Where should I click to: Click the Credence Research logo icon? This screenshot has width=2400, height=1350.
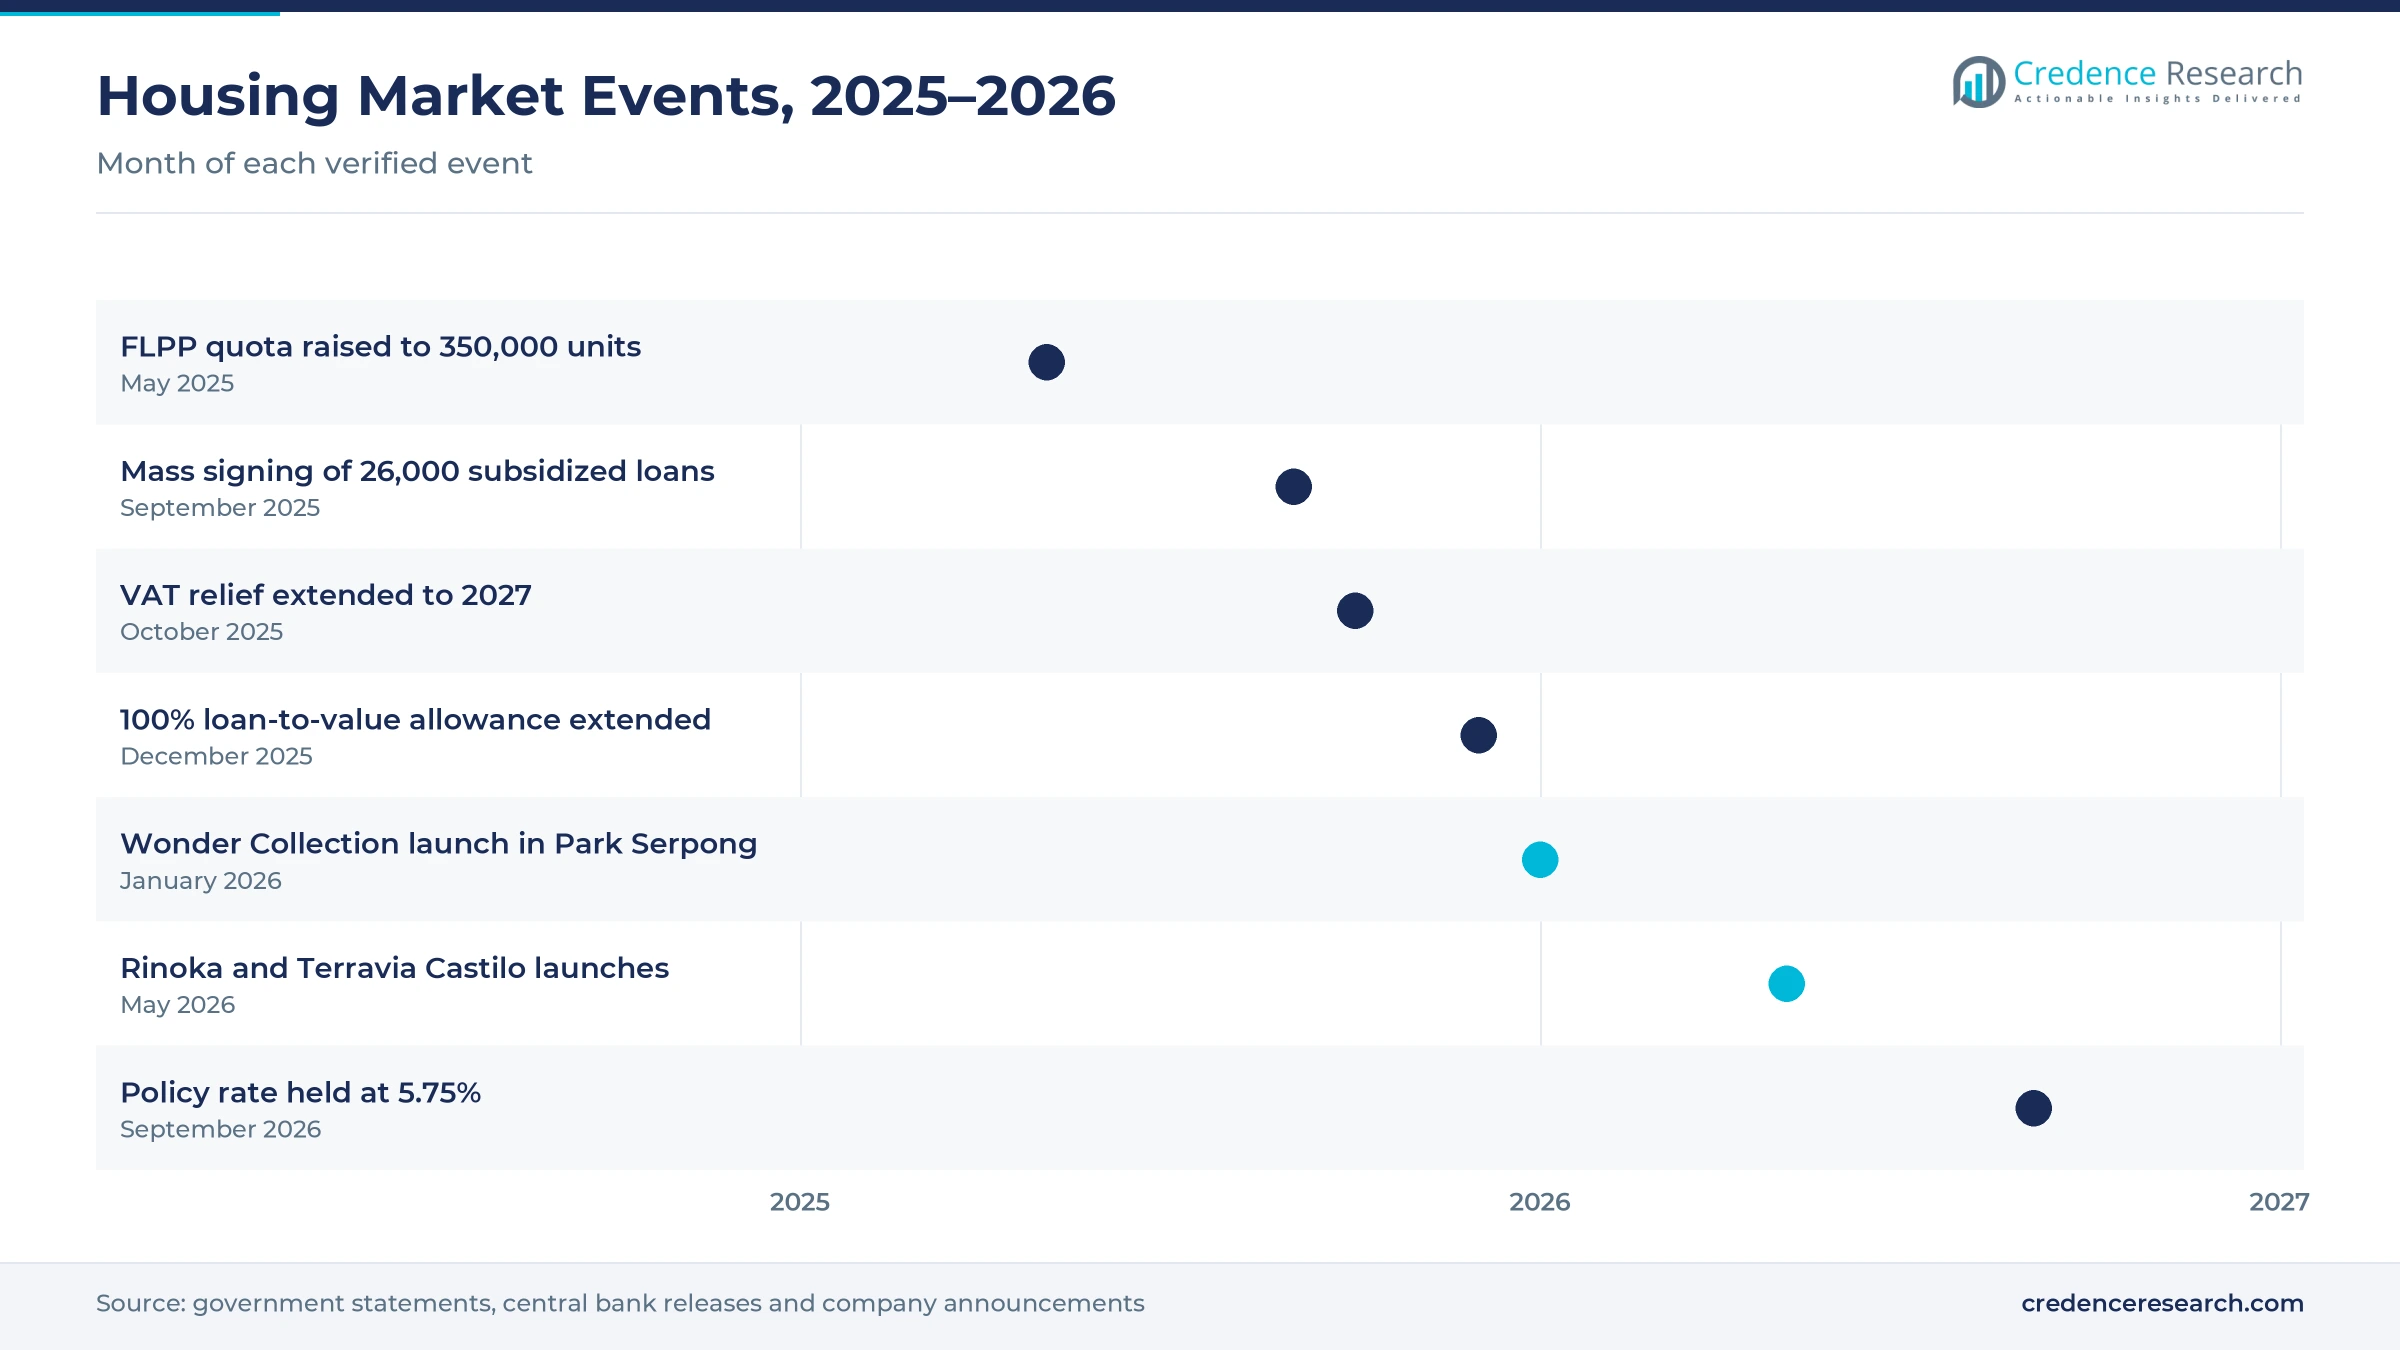(1979, 82)
